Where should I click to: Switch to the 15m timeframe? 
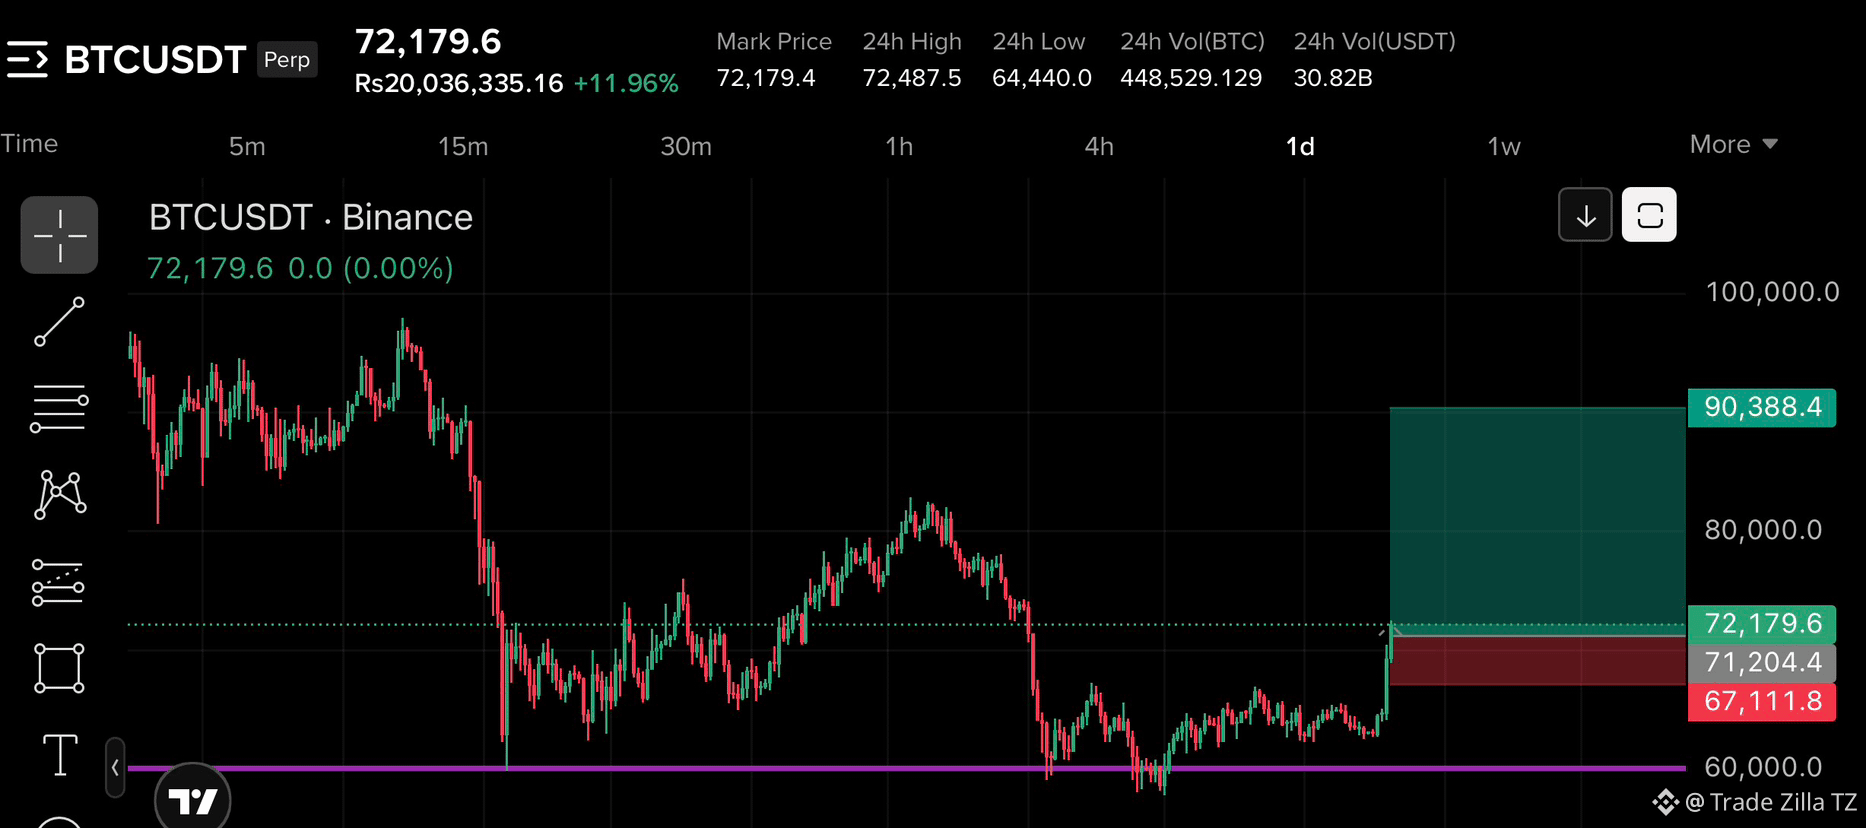click(x=463, y=146)
